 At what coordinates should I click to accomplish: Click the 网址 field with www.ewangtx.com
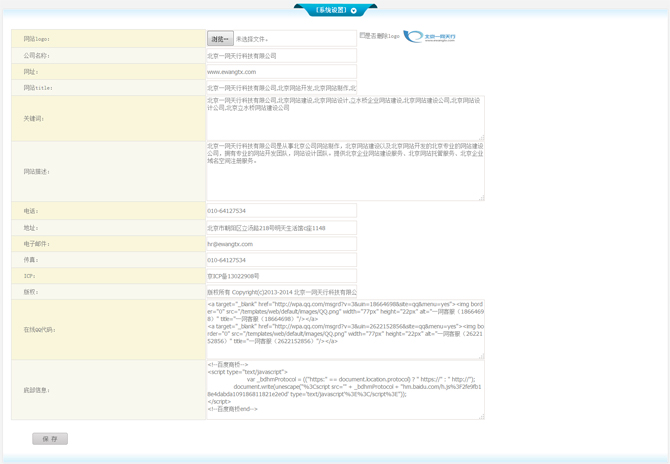click(x=281, y=72)
